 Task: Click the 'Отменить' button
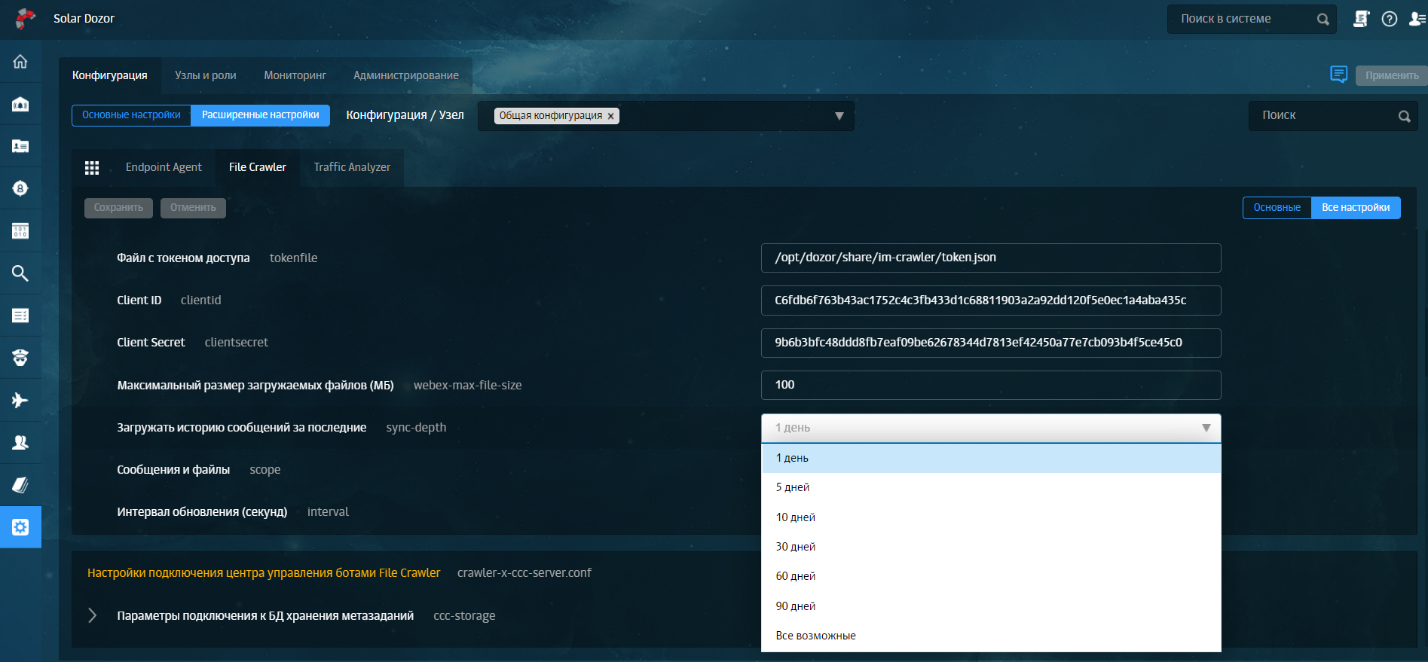tap(193, 208)
